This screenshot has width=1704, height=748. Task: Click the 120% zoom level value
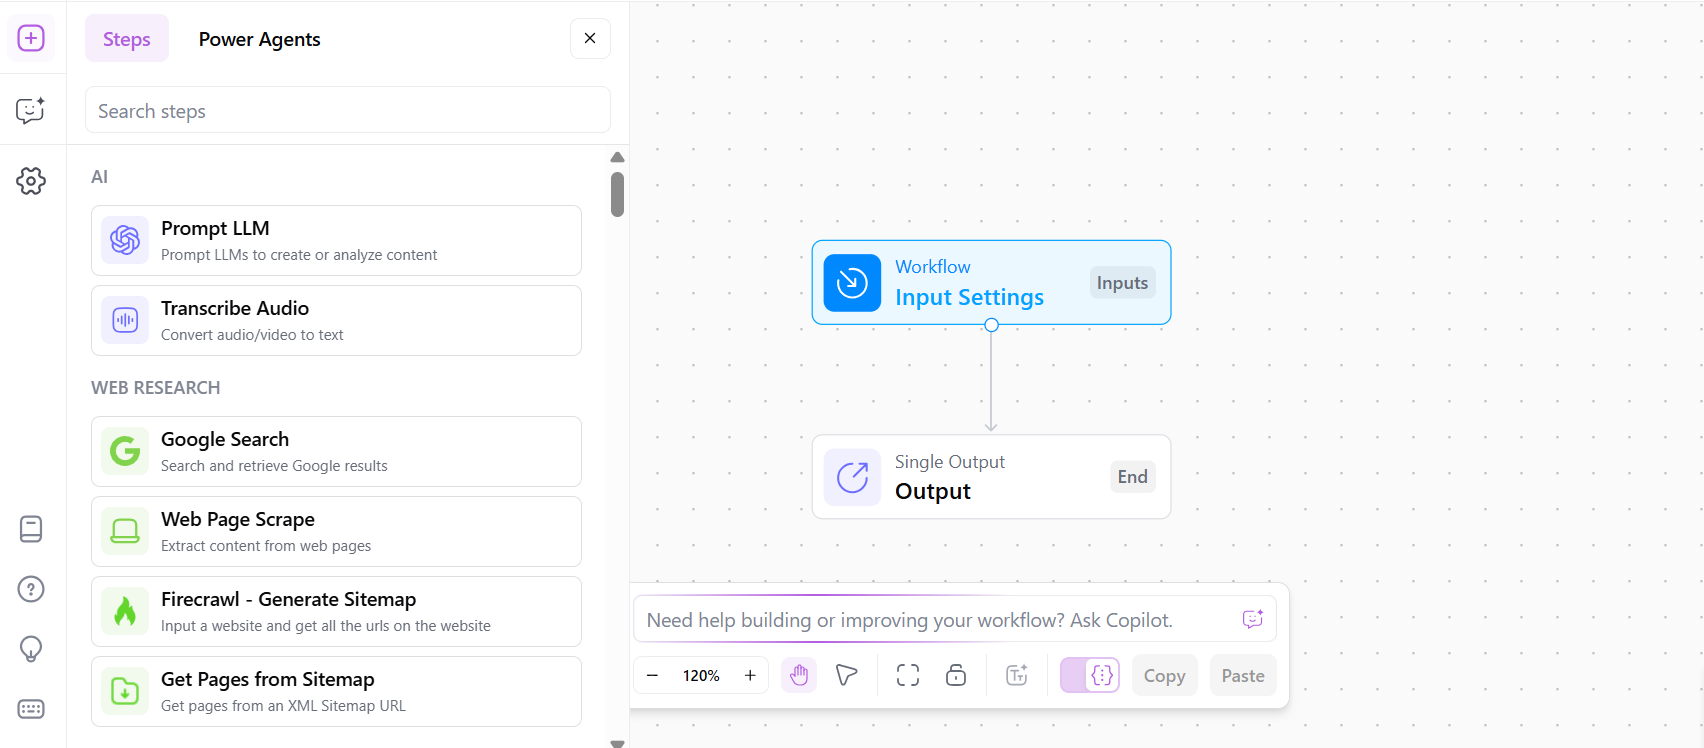coord(701,676)
